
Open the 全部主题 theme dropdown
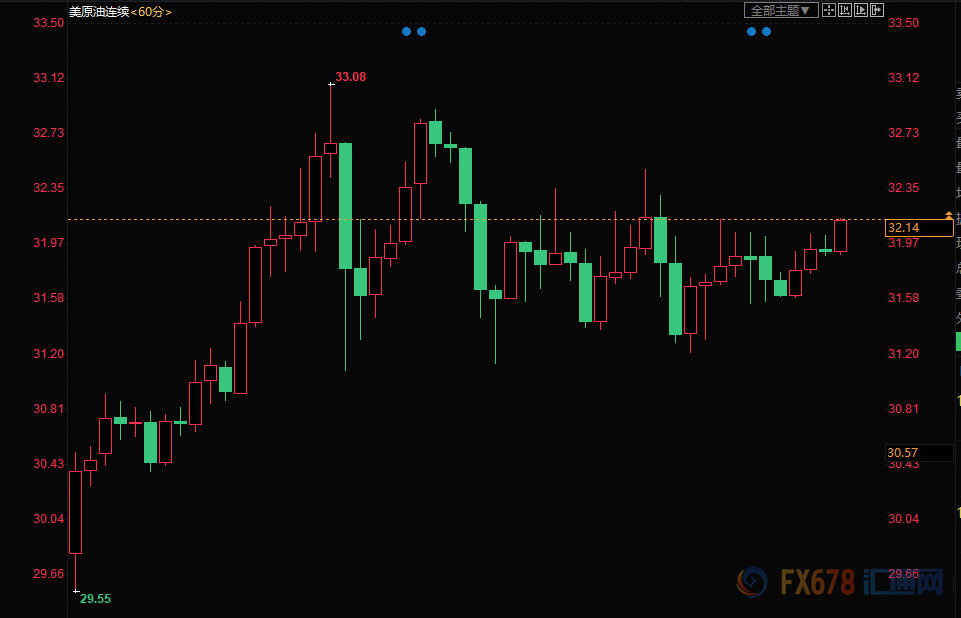coord(781,10)
